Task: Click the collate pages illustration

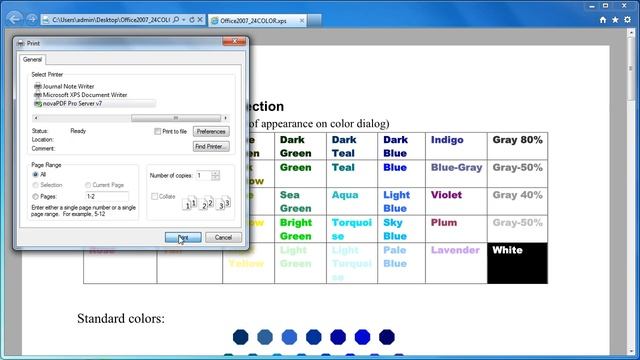Action: [x=207, y=203]
